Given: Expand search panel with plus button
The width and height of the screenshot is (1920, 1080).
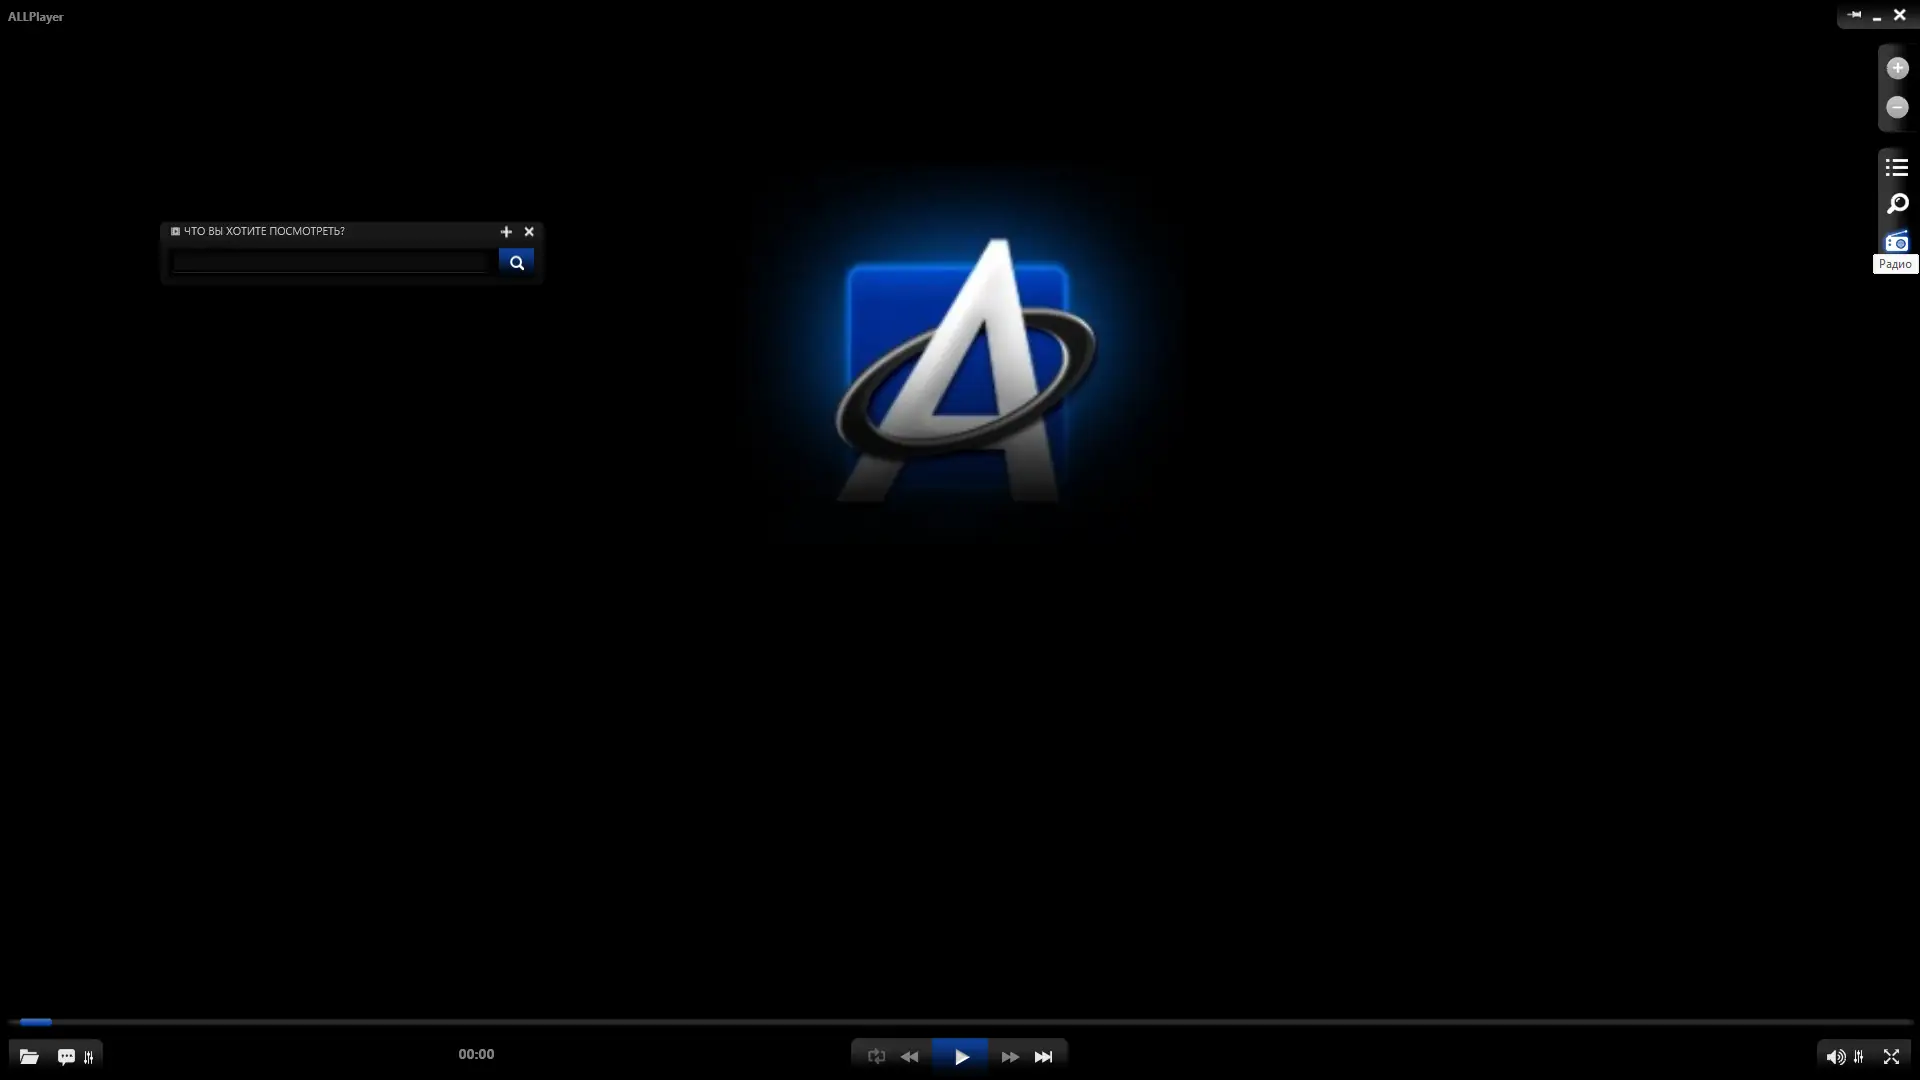Looking at the screenshot, I should click(x=506, y=232).
